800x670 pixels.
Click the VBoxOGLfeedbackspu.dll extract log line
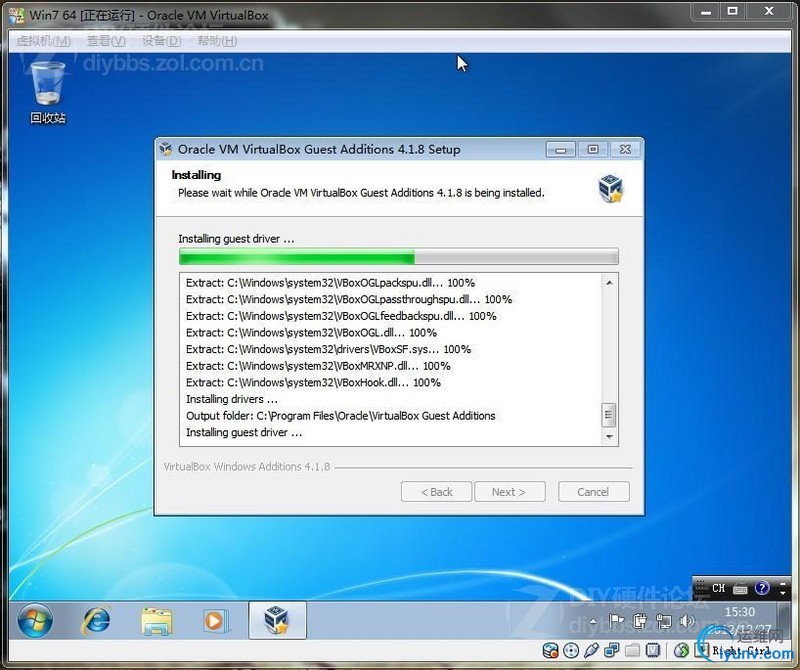coord(341,316)
